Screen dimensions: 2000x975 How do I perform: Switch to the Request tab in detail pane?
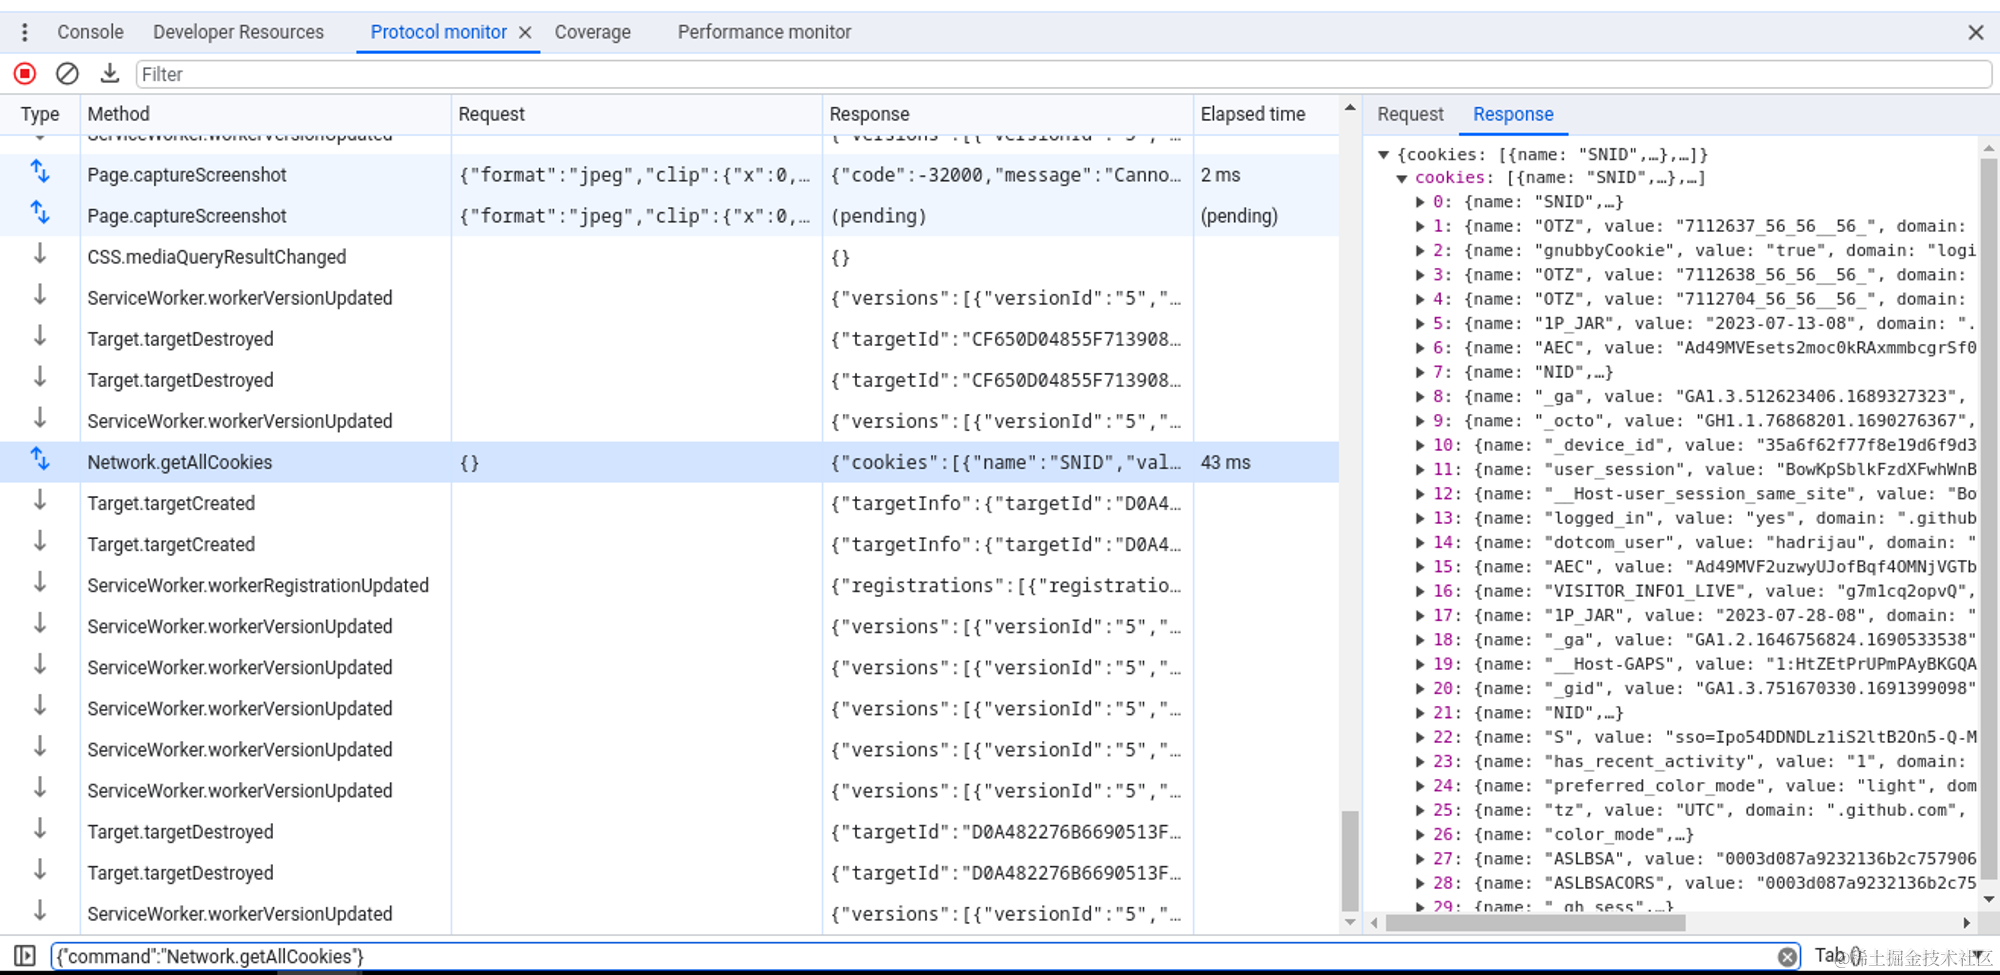point(1410,114)
